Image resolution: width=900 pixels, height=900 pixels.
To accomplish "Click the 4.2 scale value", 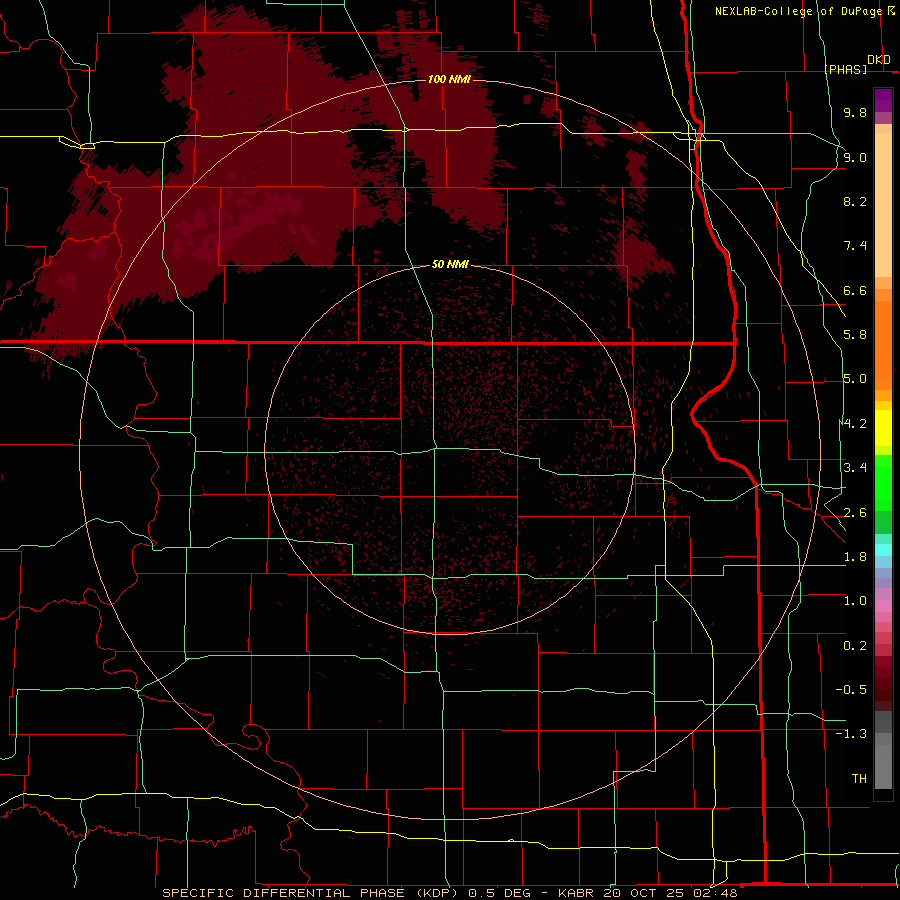I will pyautogui.click(x=855, y=424).
